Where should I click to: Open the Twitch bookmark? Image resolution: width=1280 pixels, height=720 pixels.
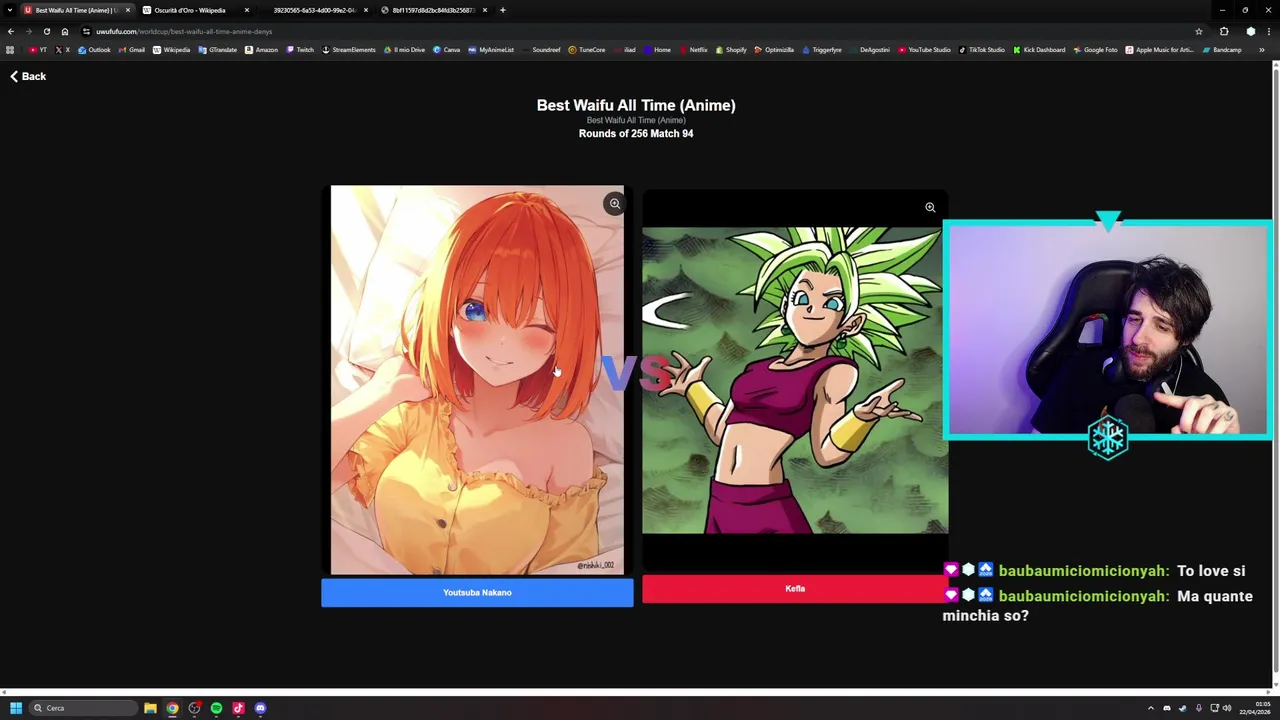point(300,50)
